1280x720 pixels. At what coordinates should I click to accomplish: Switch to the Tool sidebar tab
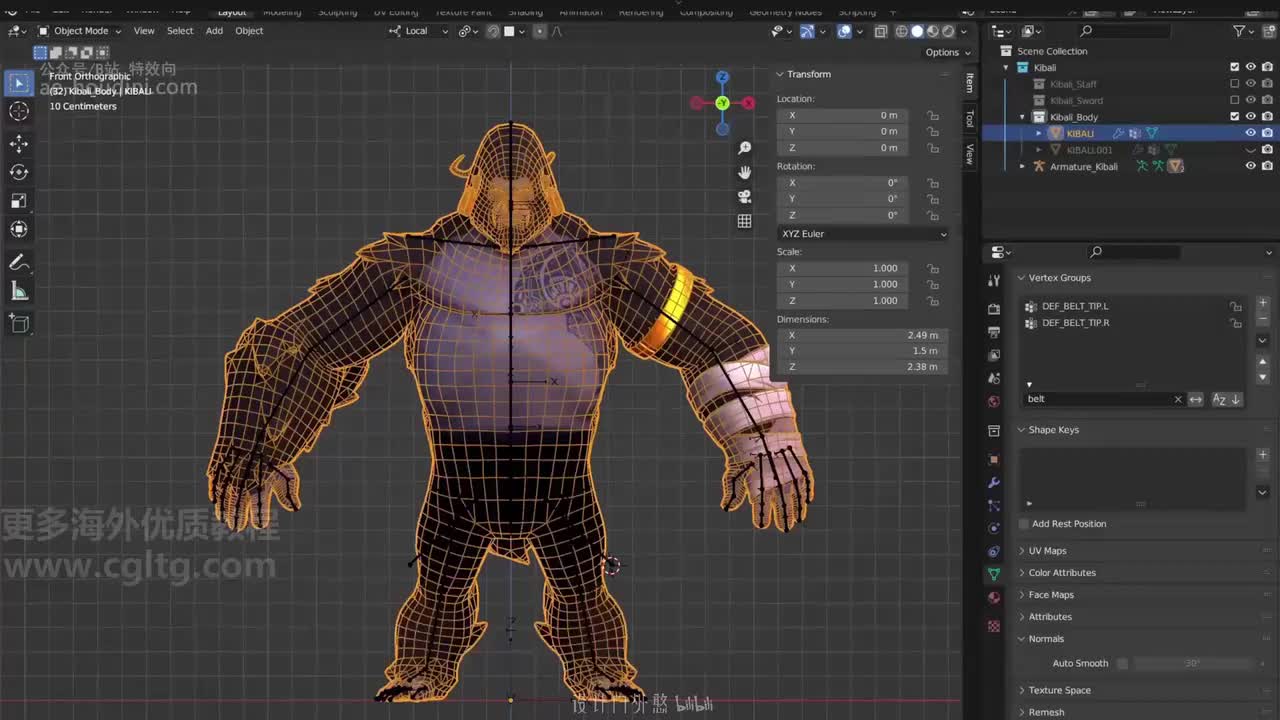pos(969,119)
